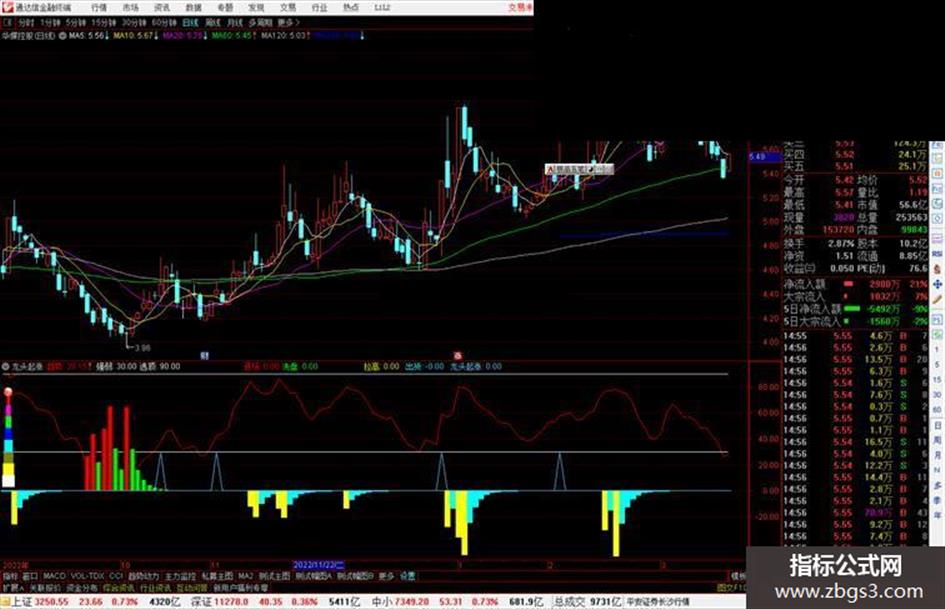Open the 市场 menu

130,8
